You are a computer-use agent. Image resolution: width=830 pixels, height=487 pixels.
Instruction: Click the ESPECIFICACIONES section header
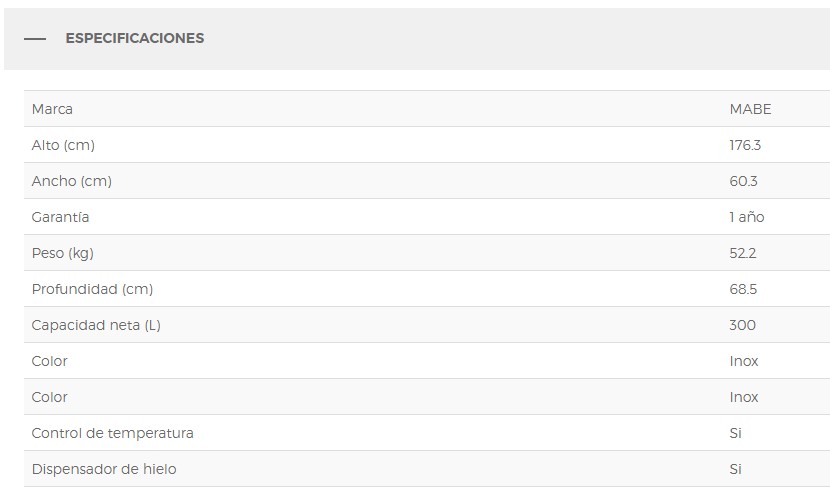[x=134, y=38]
